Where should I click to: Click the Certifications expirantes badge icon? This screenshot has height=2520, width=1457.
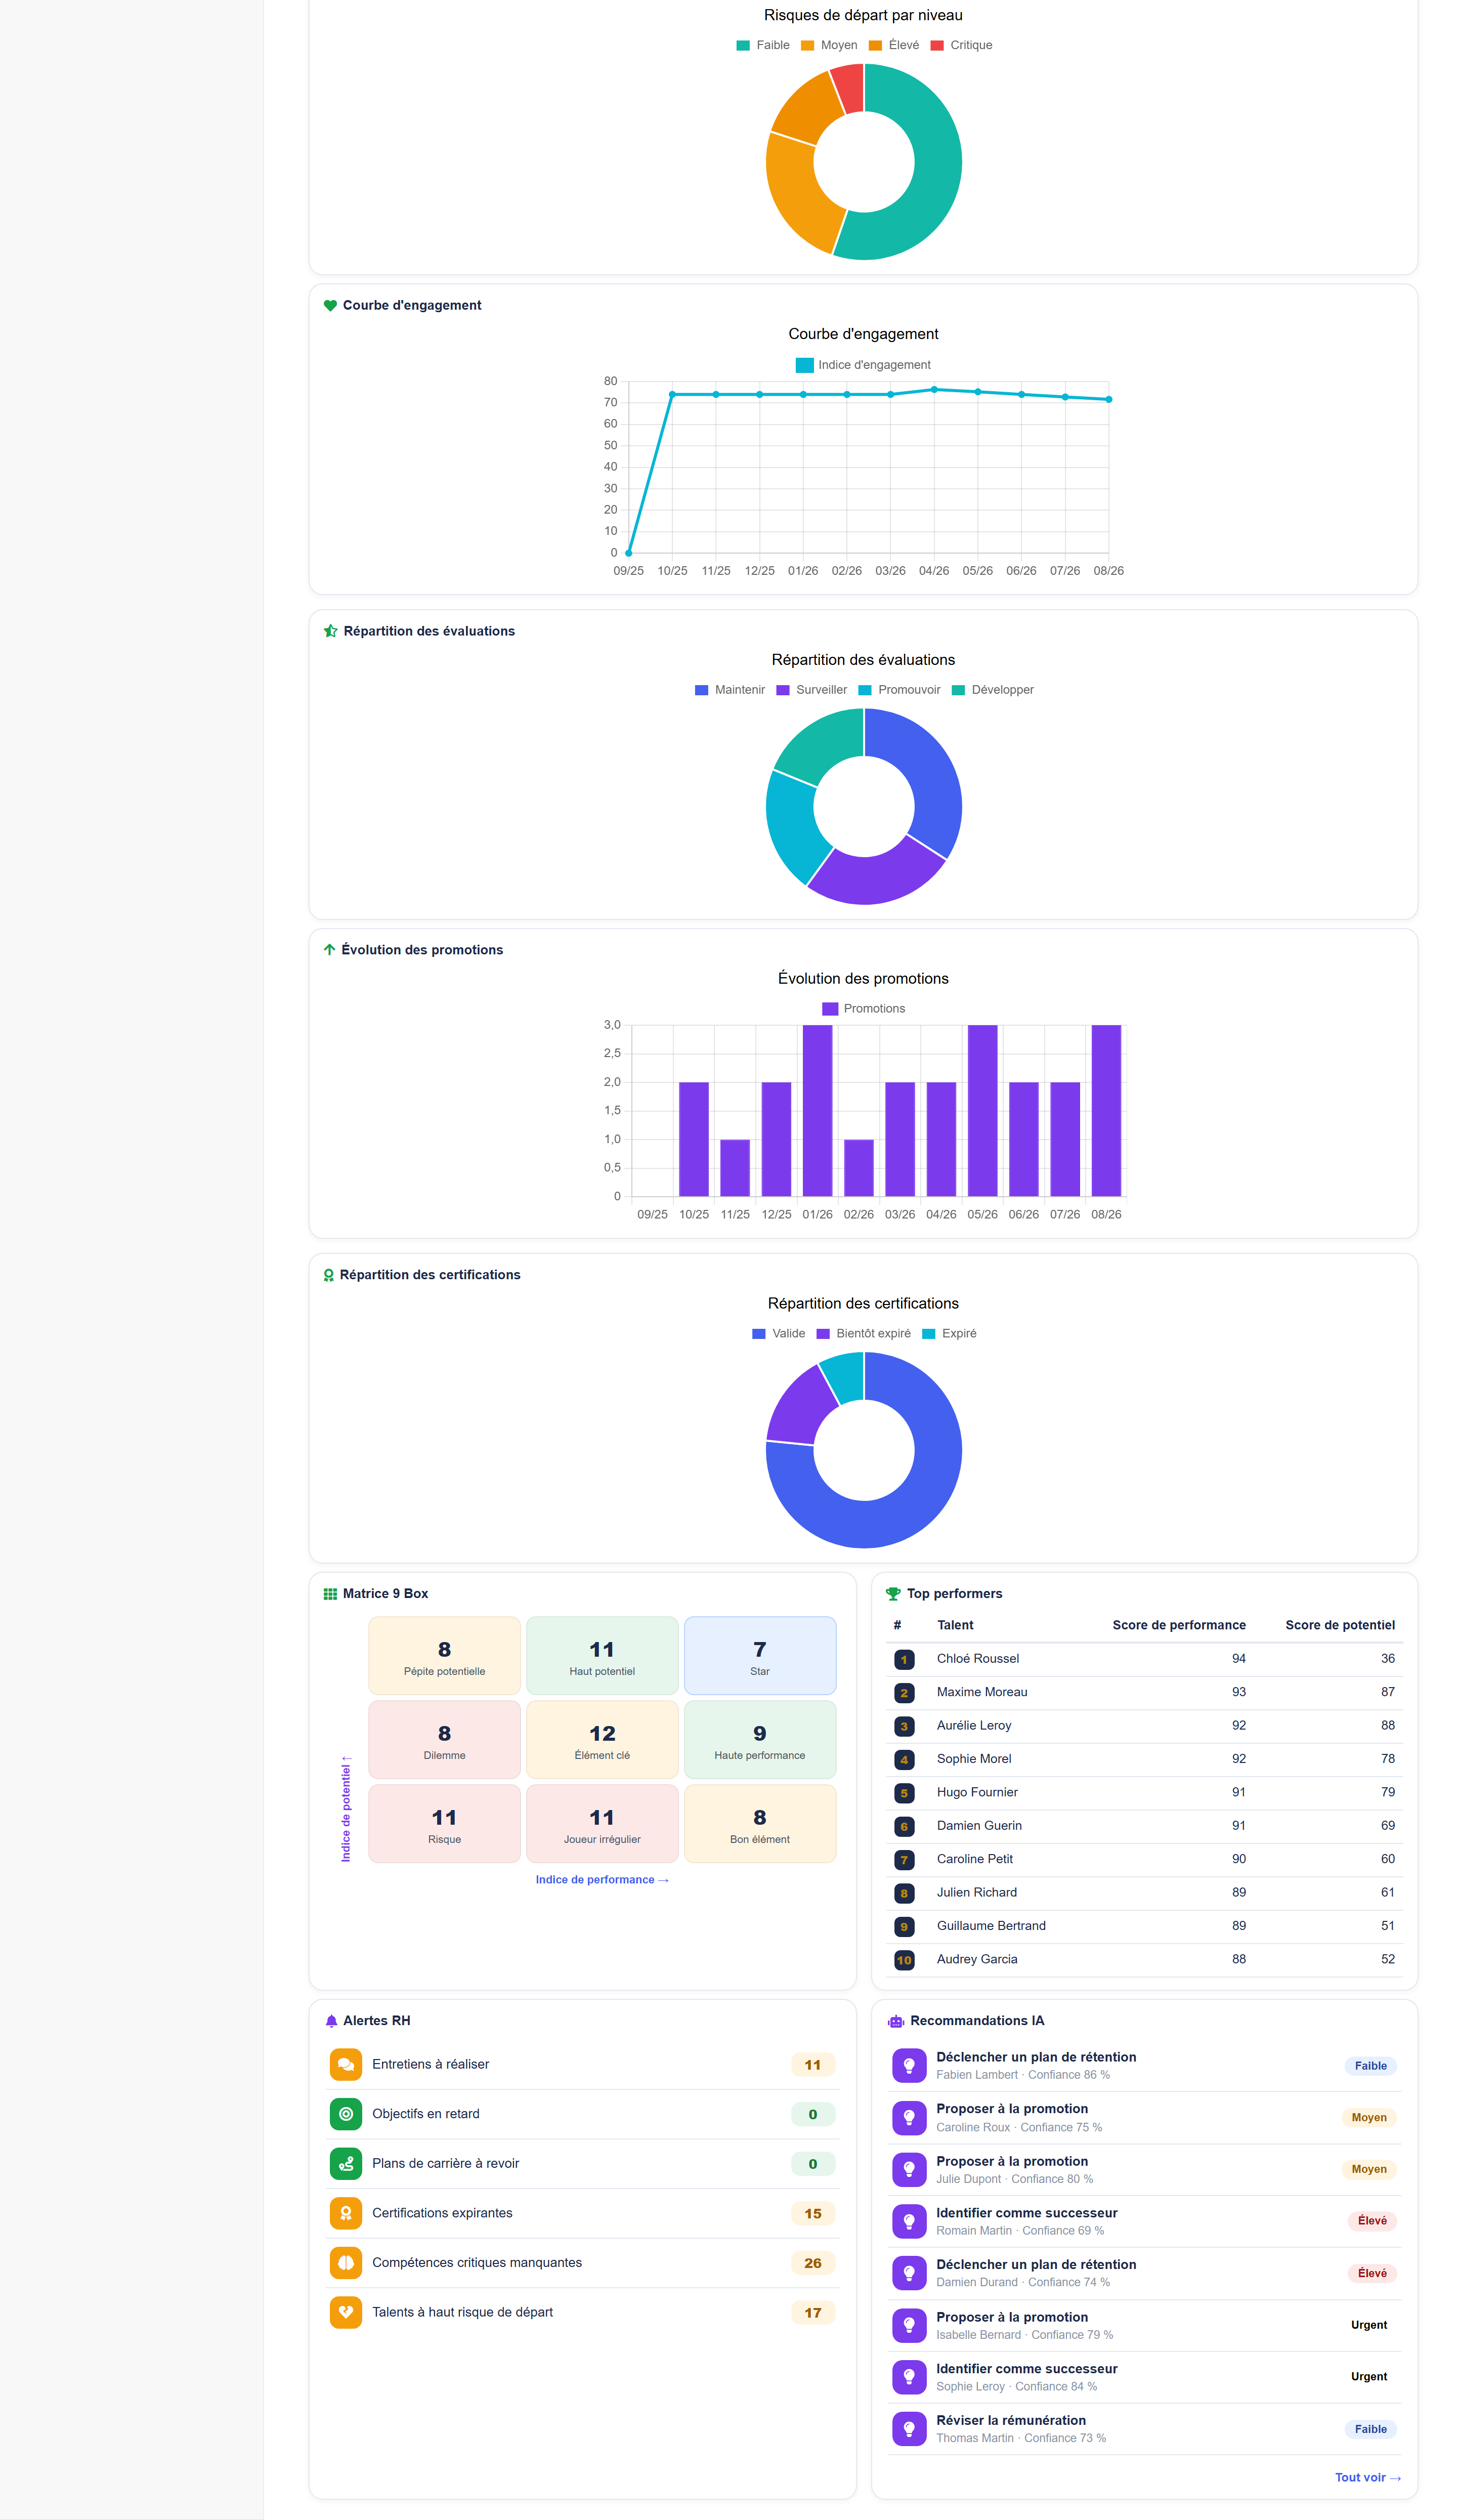[x=345, y=2213]
